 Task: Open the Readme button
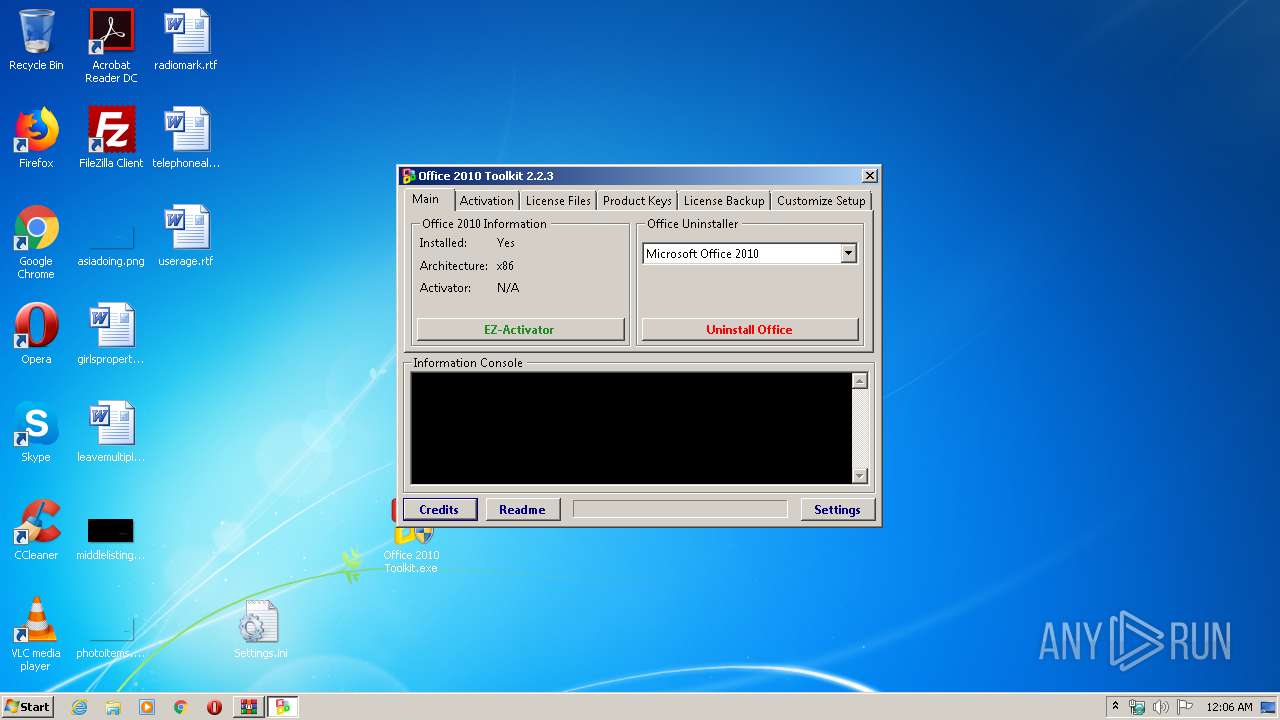click(x=522, y=509)
